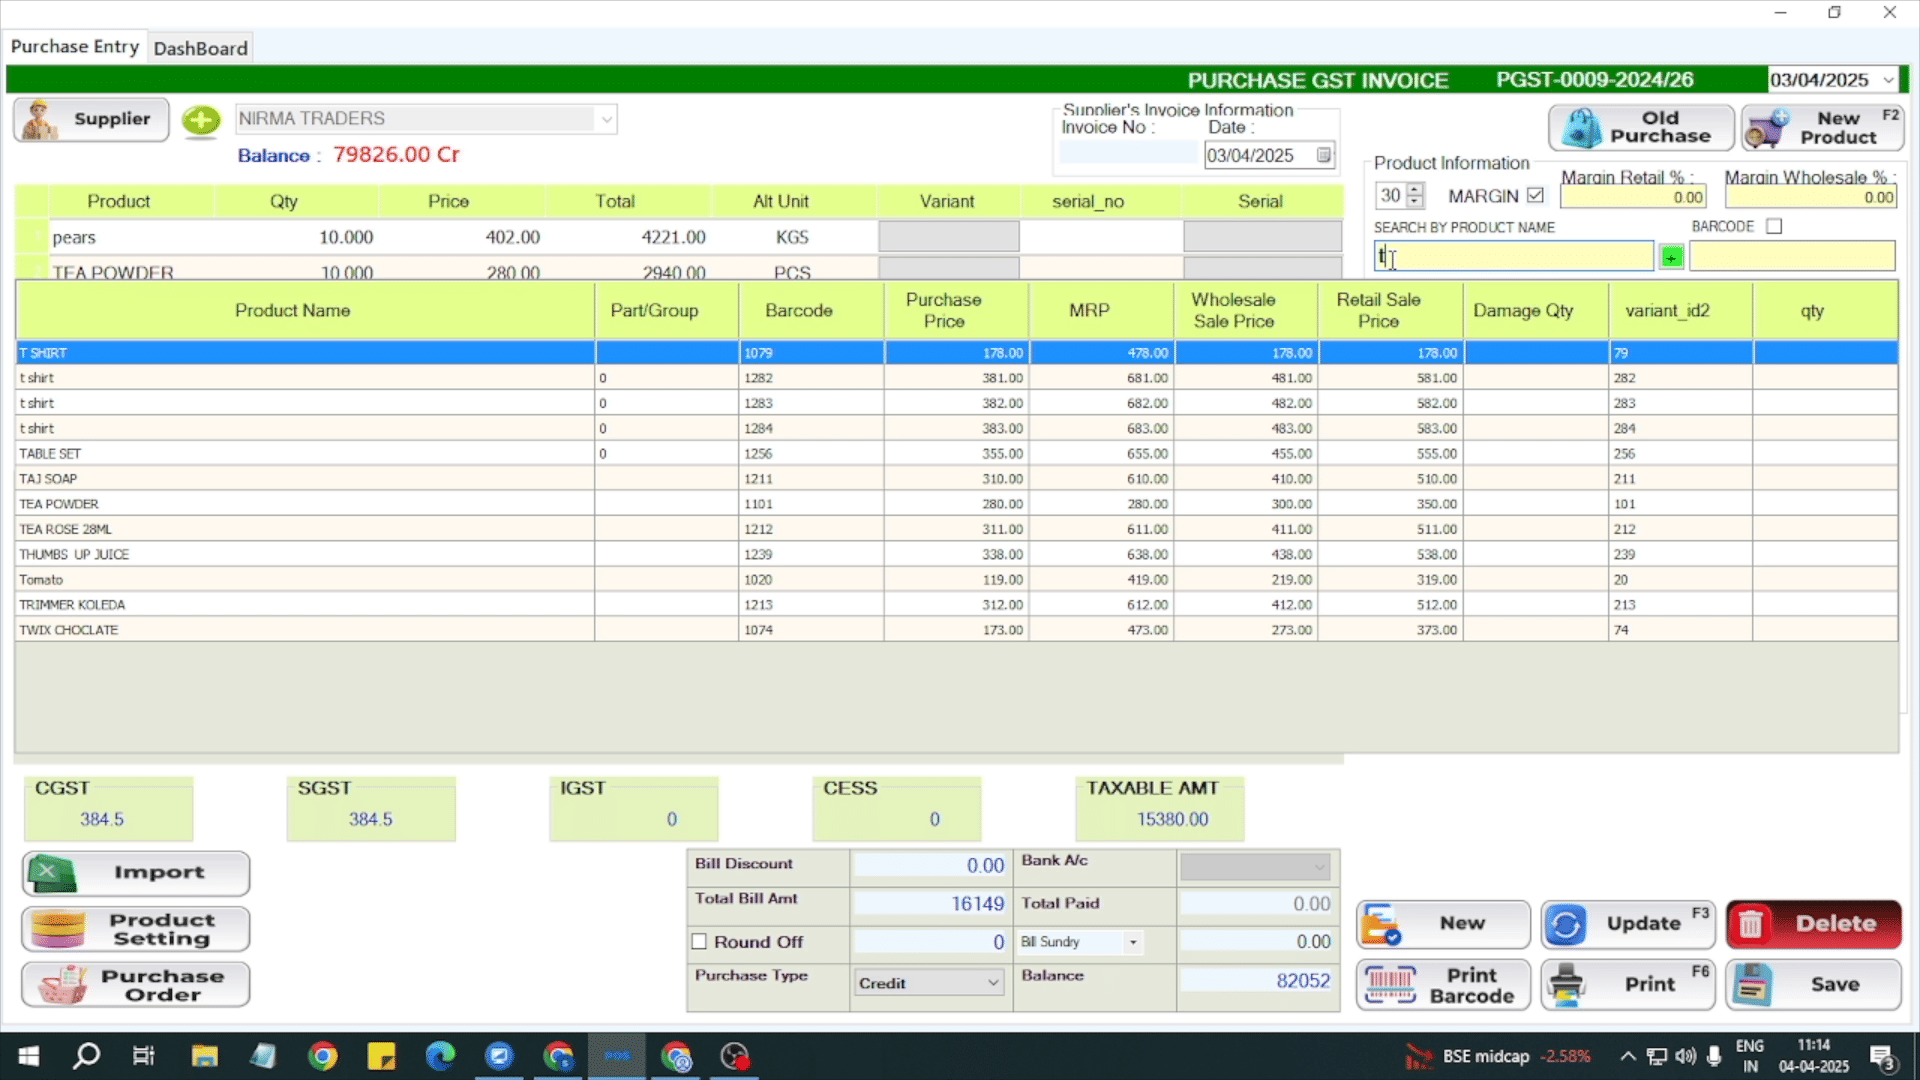Switch to the DashBoard tab
This screenshot has height=1080, width=1920.
[200, 48]
